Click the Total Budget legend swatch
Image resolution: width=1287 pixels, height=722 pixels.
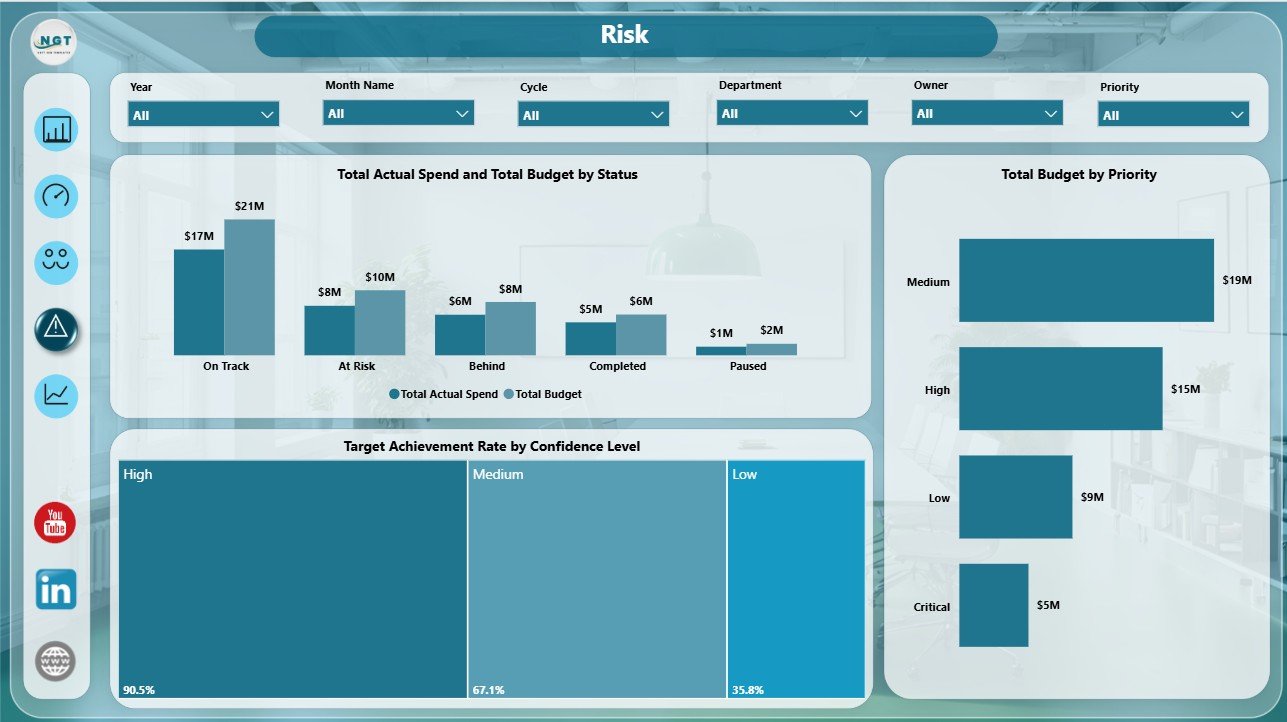510,395
